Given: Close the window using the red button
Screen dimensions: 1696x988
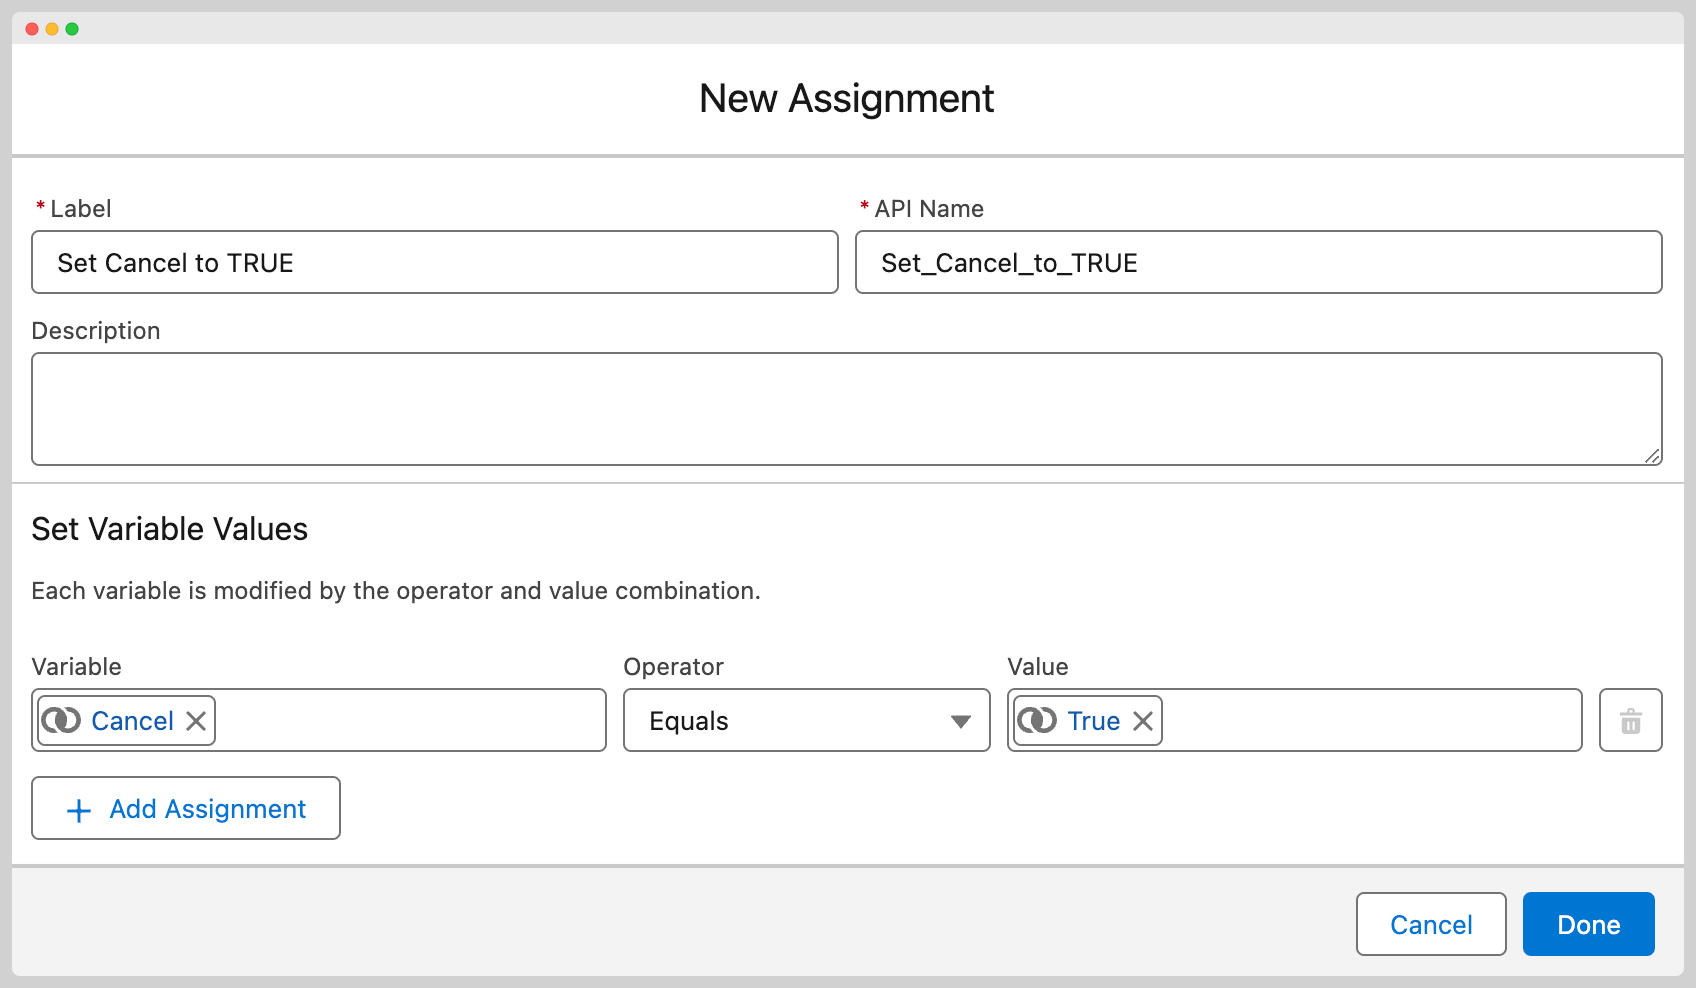Looking at the screenshot, I should click(32, 29).
